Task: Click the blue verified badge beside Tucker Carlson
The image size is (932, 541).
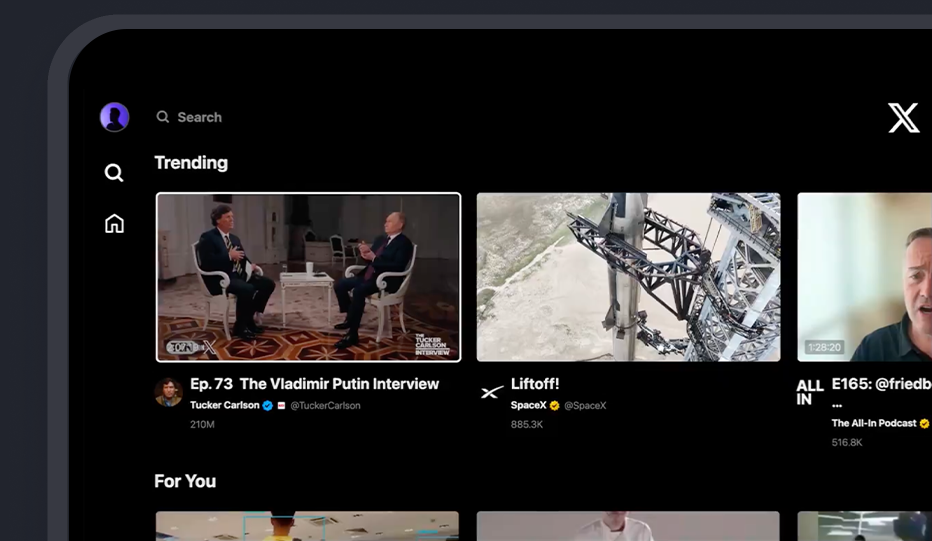Action: 268,406
